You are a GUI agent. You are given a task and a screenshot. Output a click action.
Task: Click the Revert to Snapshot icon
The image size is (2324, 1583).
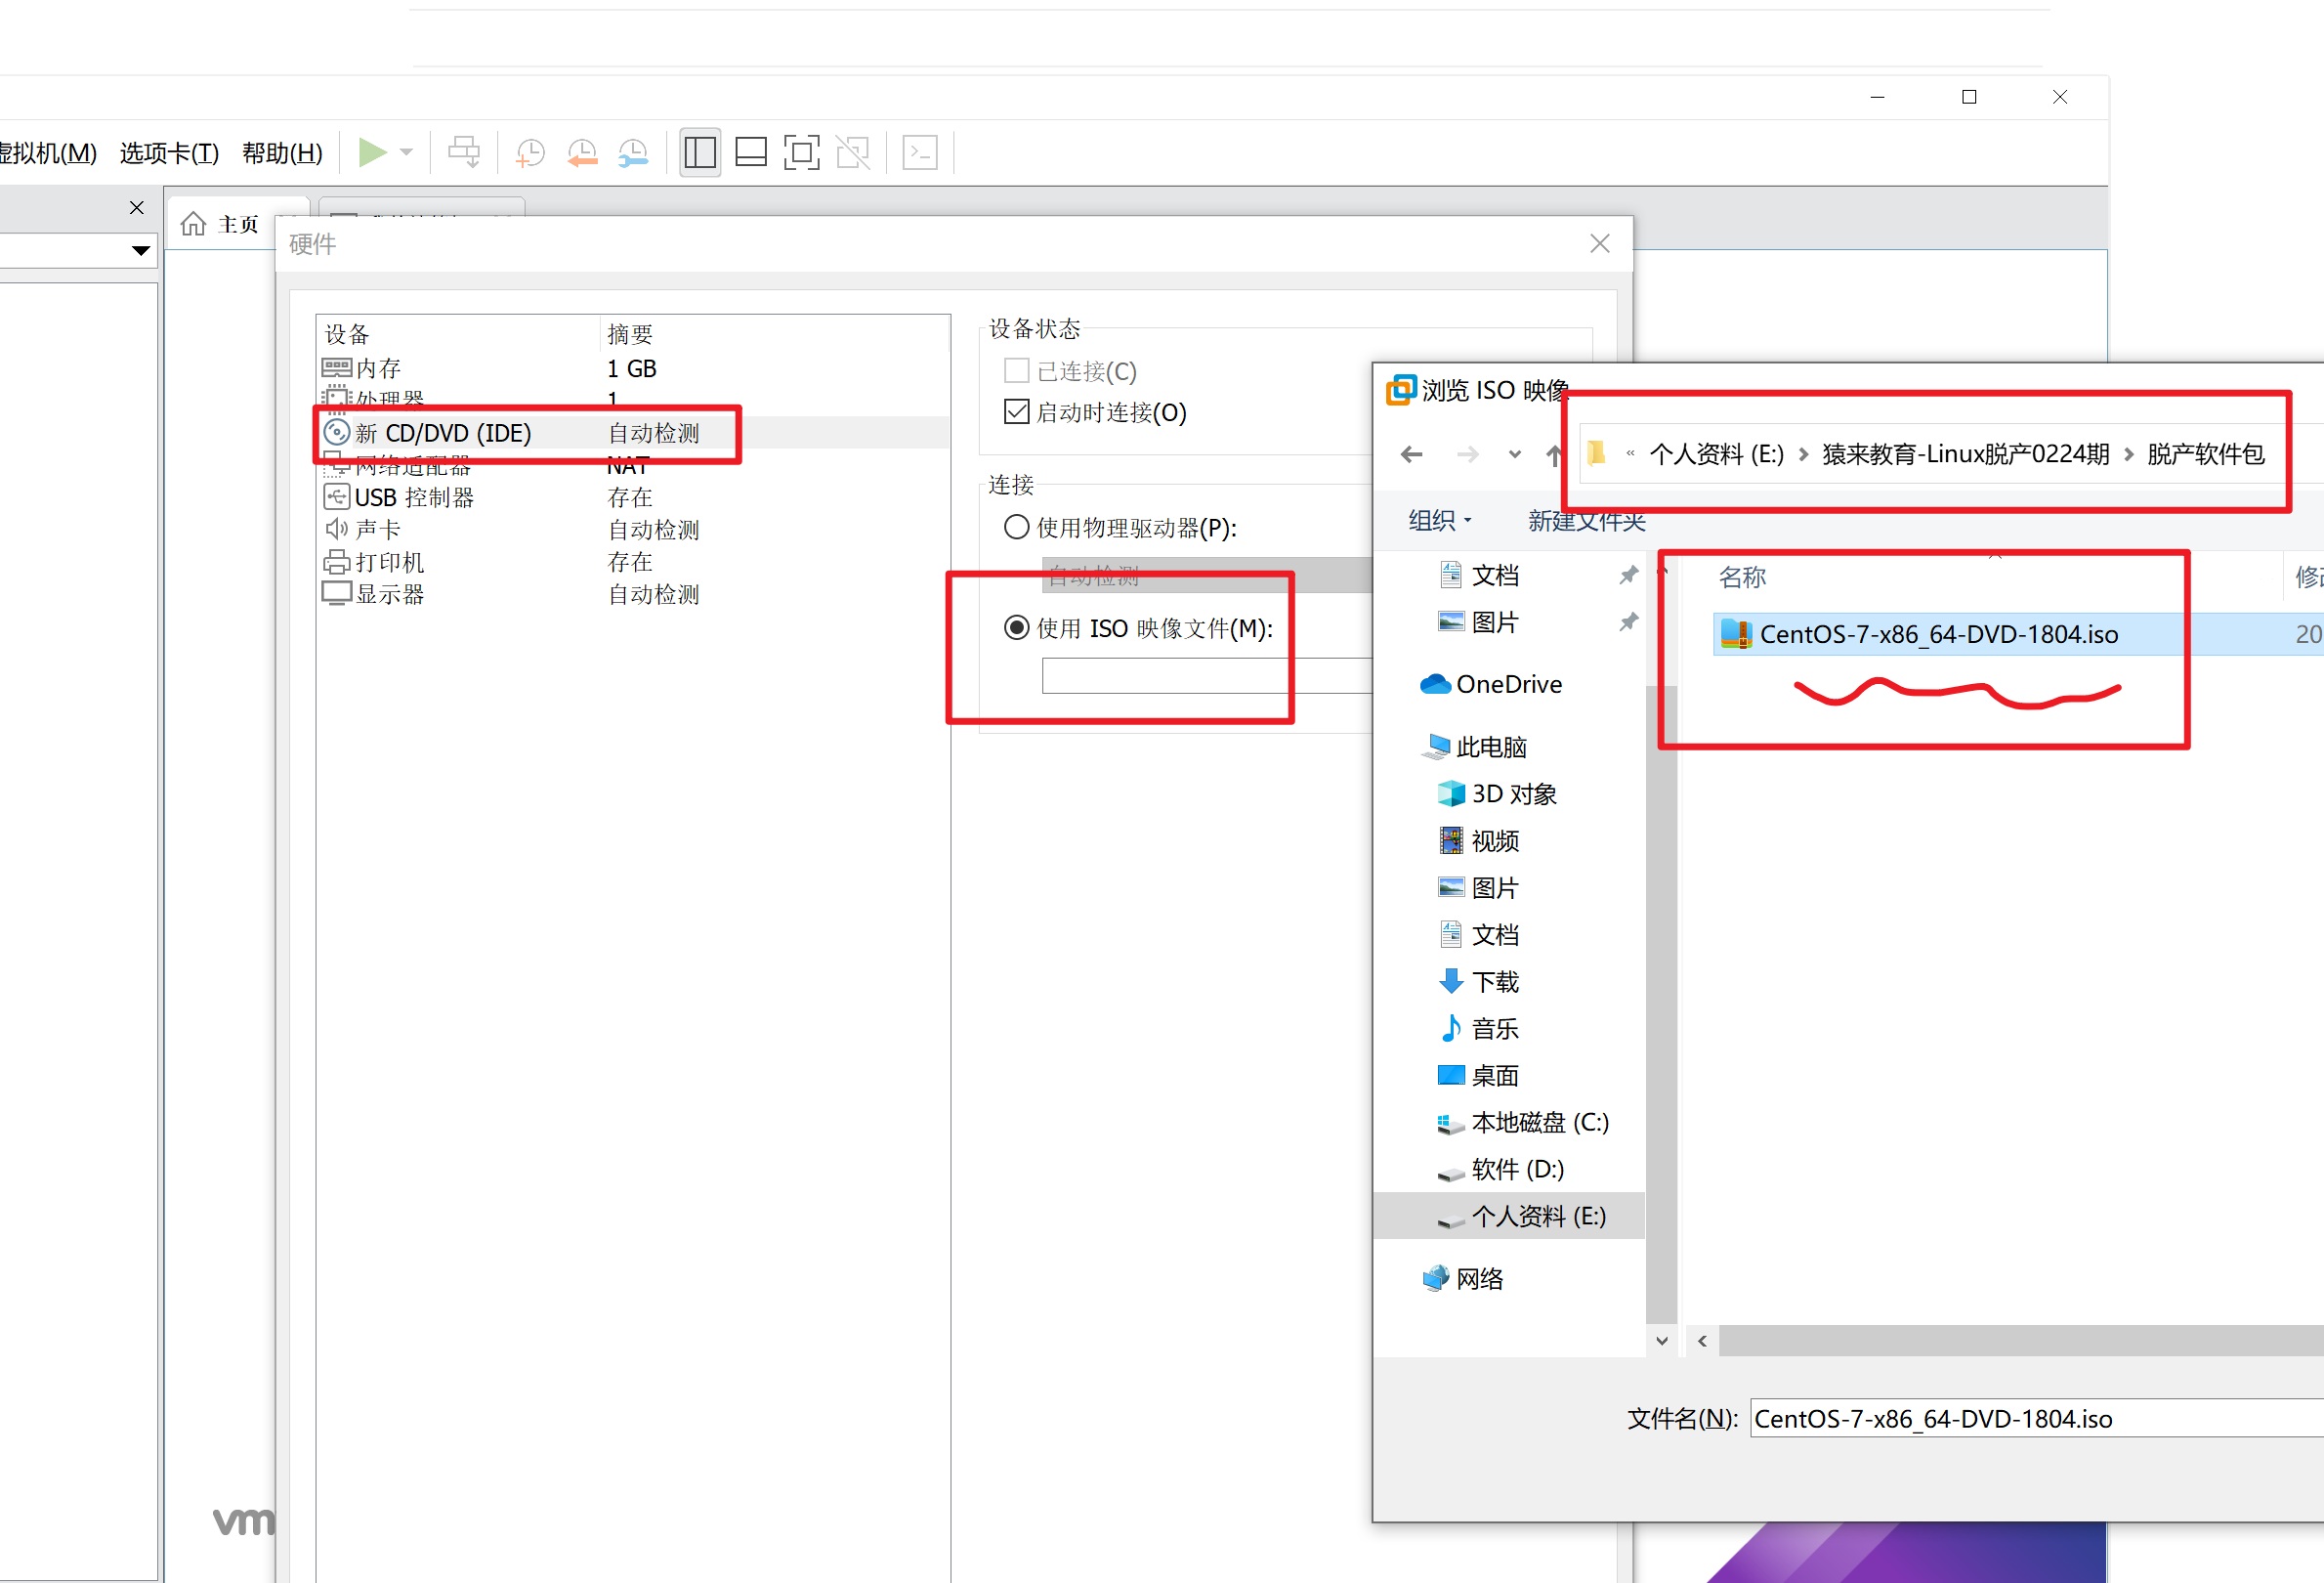tap(582, 153)
